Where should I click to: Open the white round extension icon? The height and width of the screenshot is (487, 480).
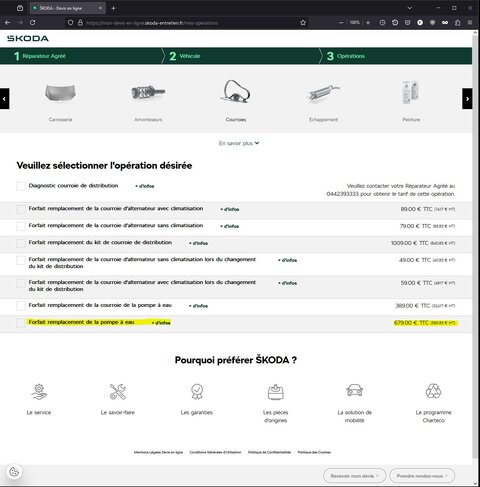[420, 23]
